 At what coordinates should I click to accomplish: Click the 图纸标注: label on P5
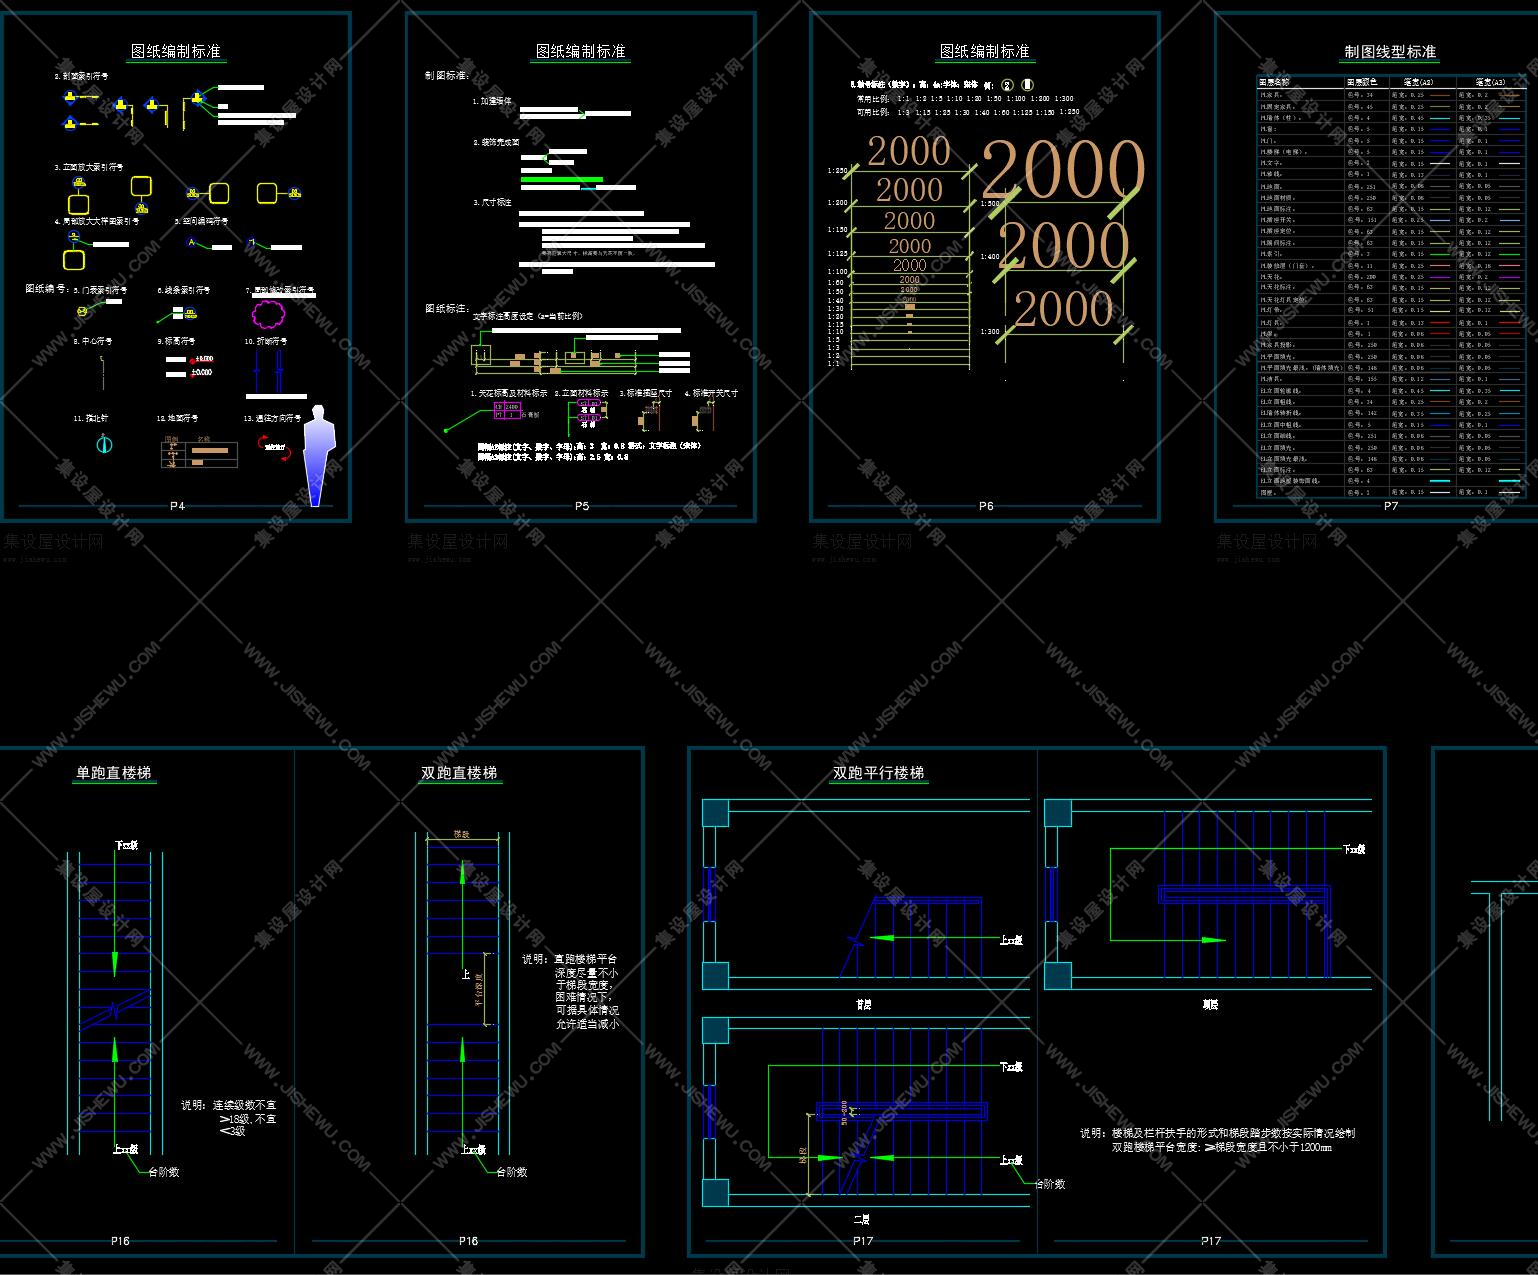coord(446,309)
